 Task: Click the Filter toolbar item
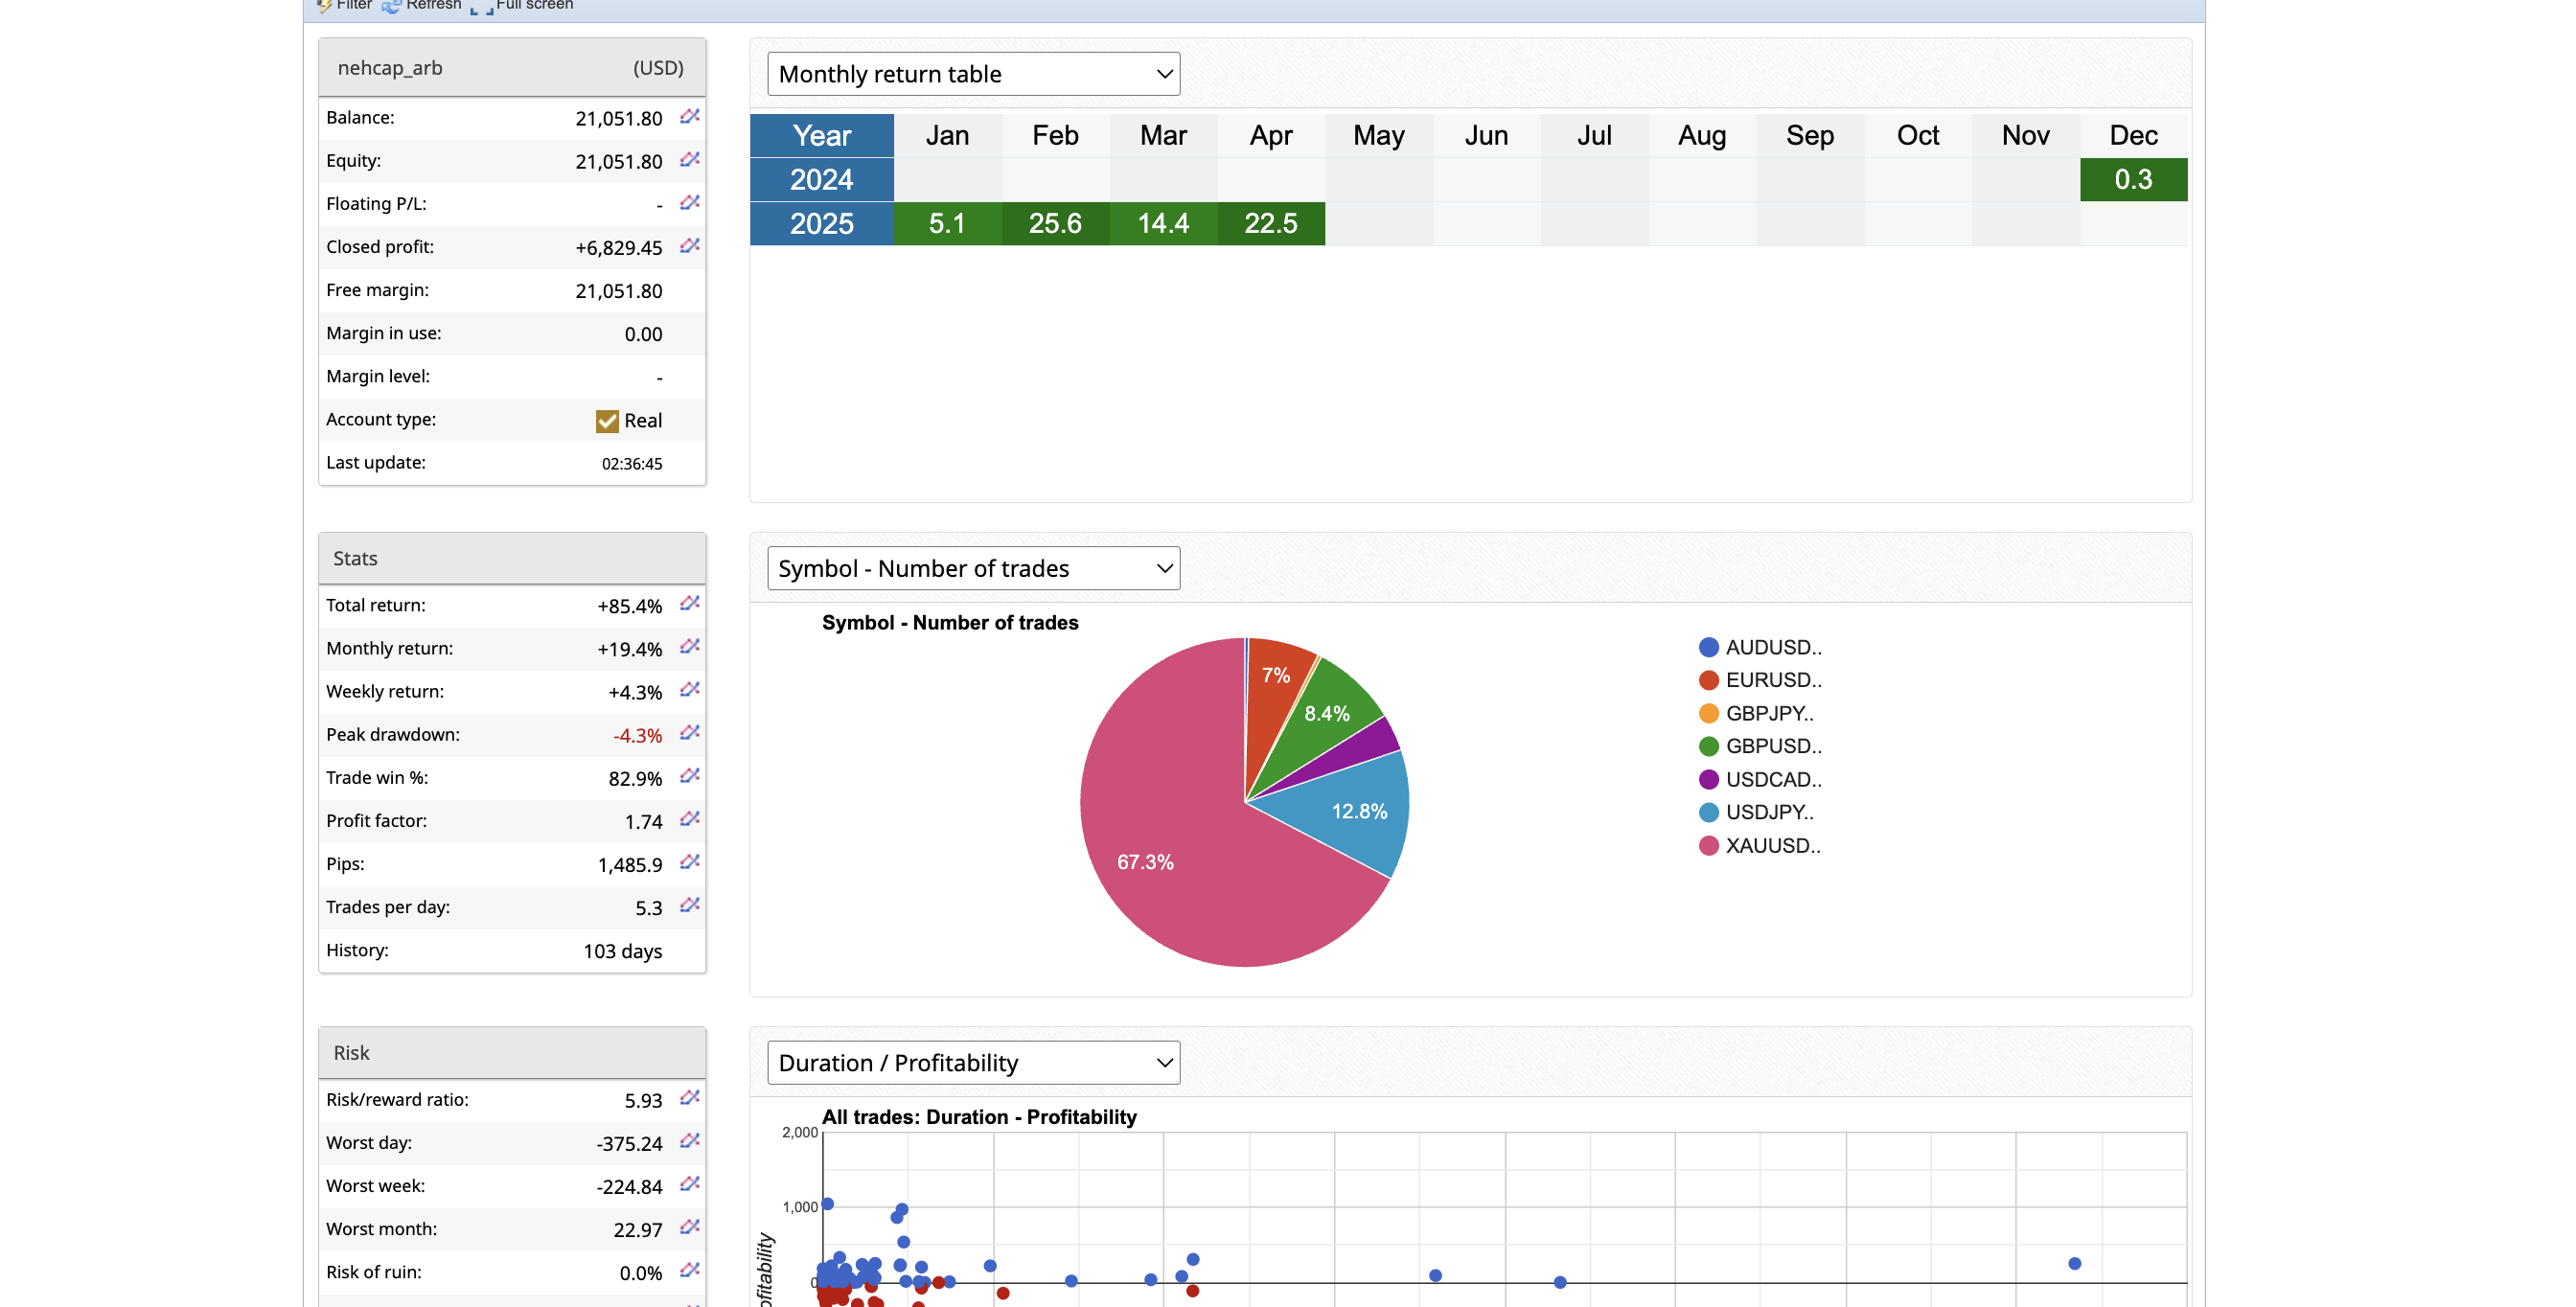(345, 6)
